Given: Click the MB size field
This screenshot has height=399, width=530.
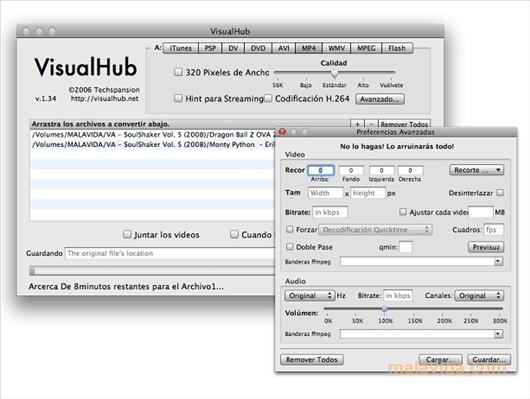Looking at the screenshot, I should tap(481, 212).
